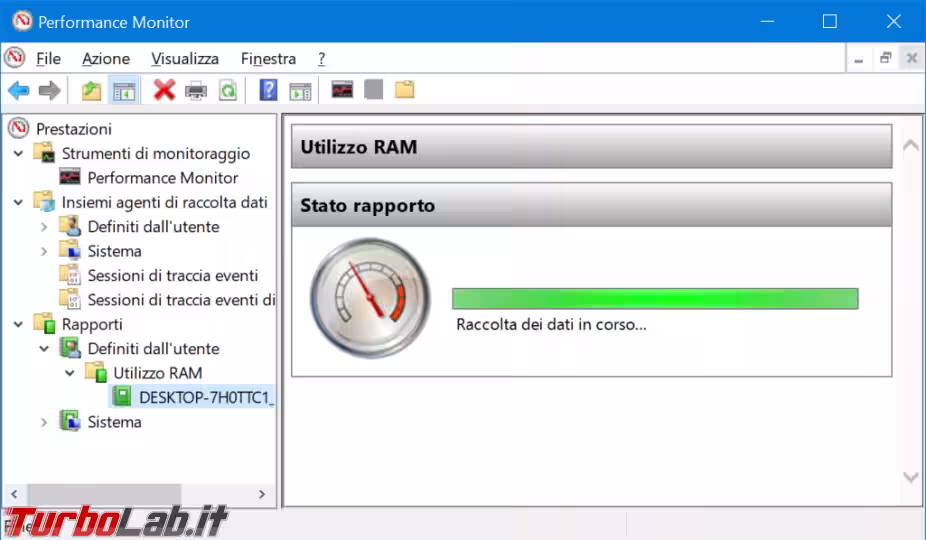Click the application icon in the menu bar
The image size is (926, 540).
(15, 58)
